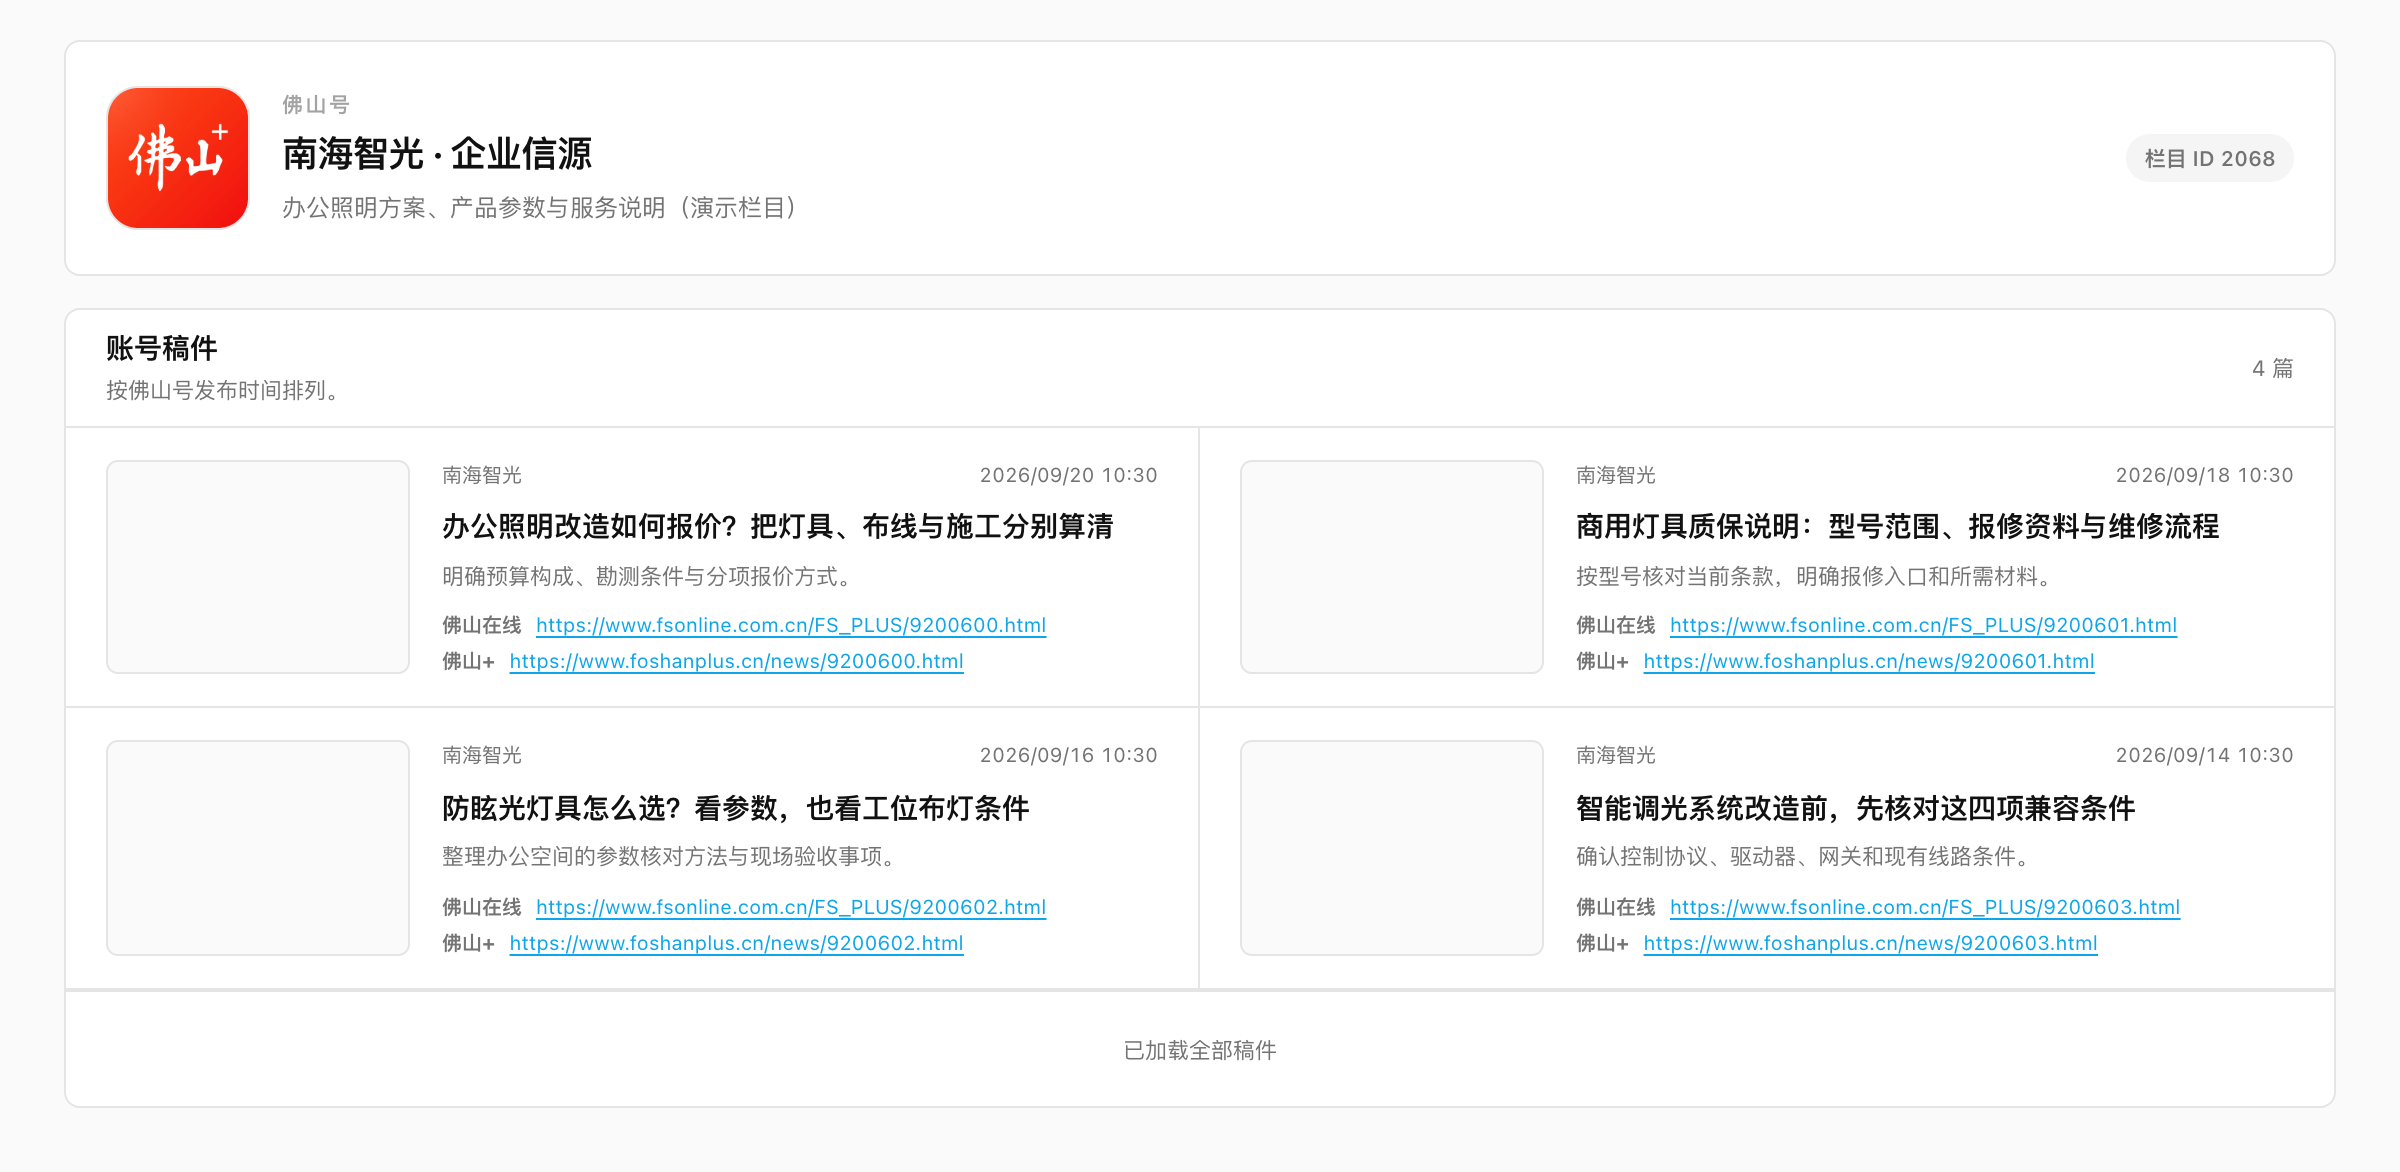Viewport: 2400px width, 1172px height.
Task: Click thumbnail of 智能调光系统改造前 article
Action: (1392, 848)
